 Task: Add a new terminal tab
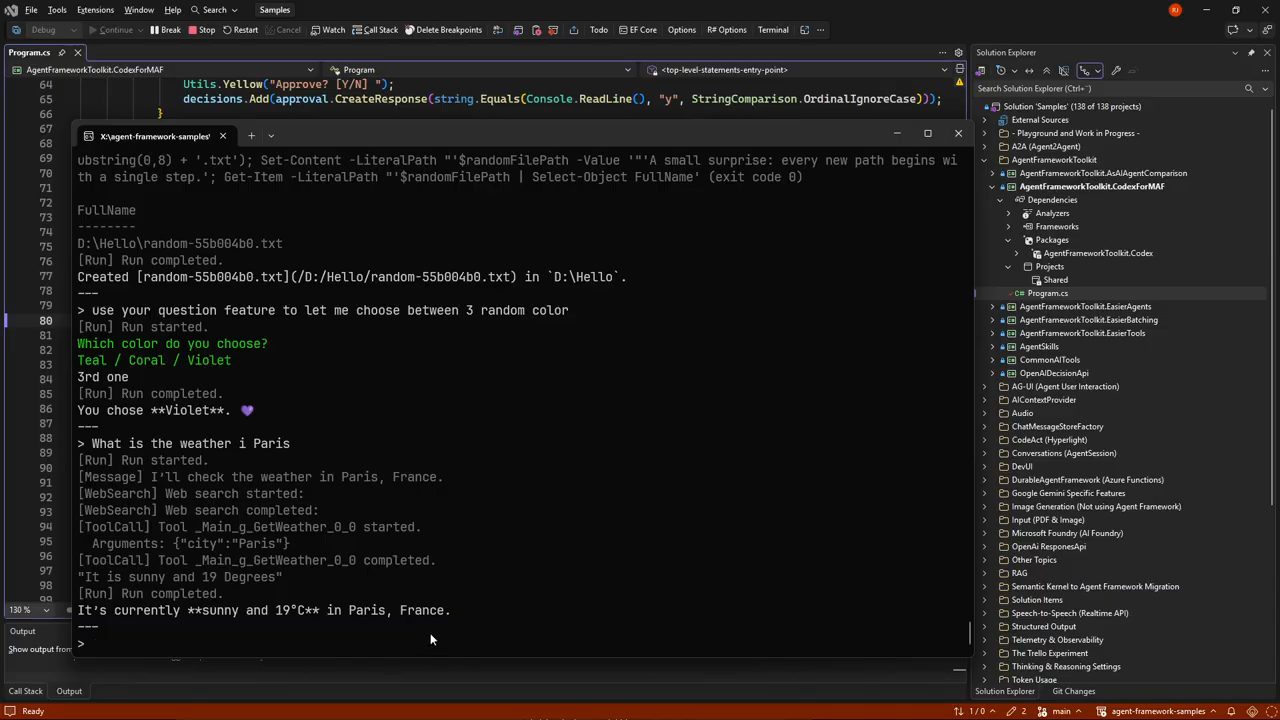251,135
